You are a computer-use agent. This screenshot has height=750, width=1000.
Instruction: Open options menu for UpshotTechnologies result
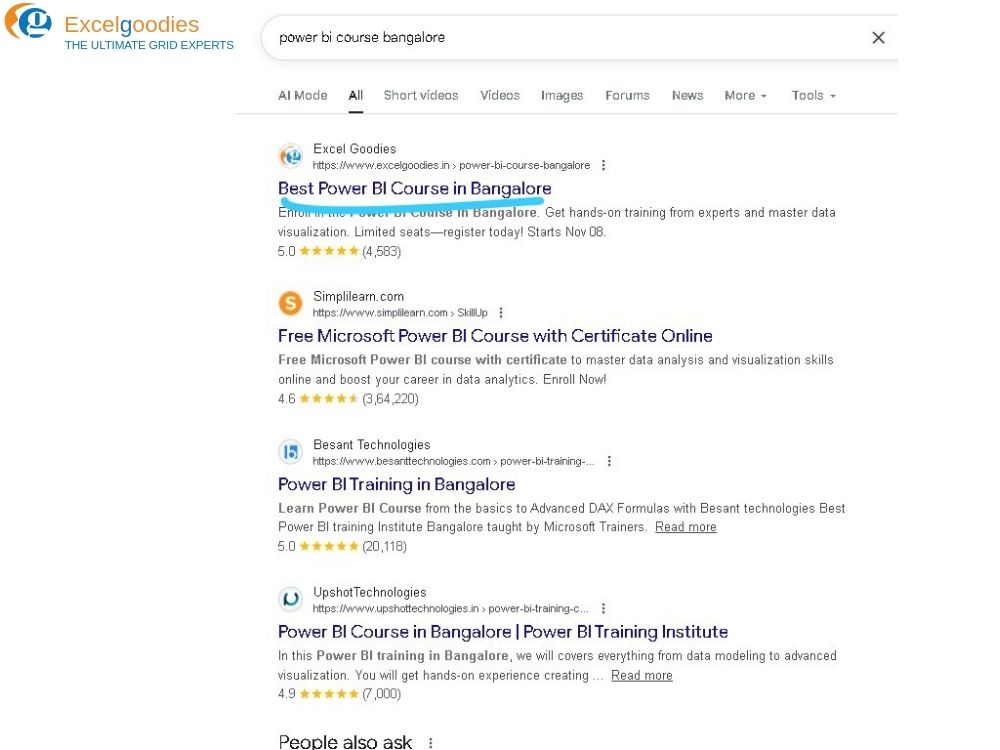[603, 609]
